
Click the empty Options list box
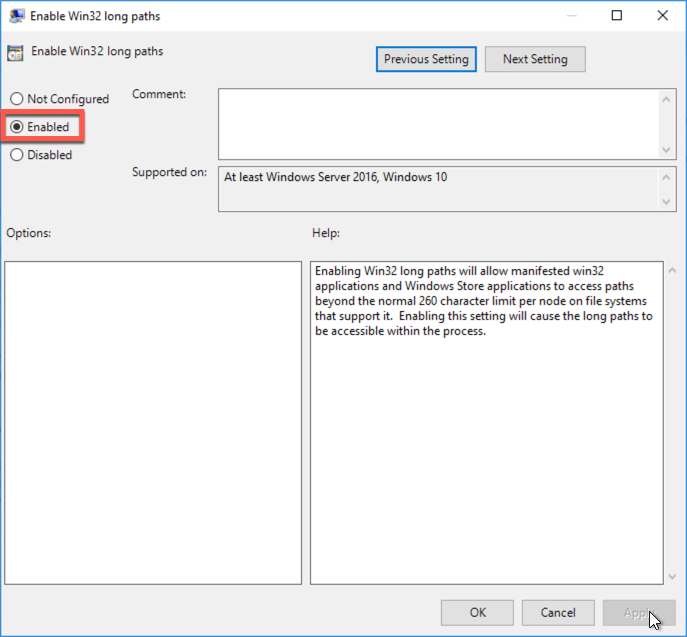(153, 423)
